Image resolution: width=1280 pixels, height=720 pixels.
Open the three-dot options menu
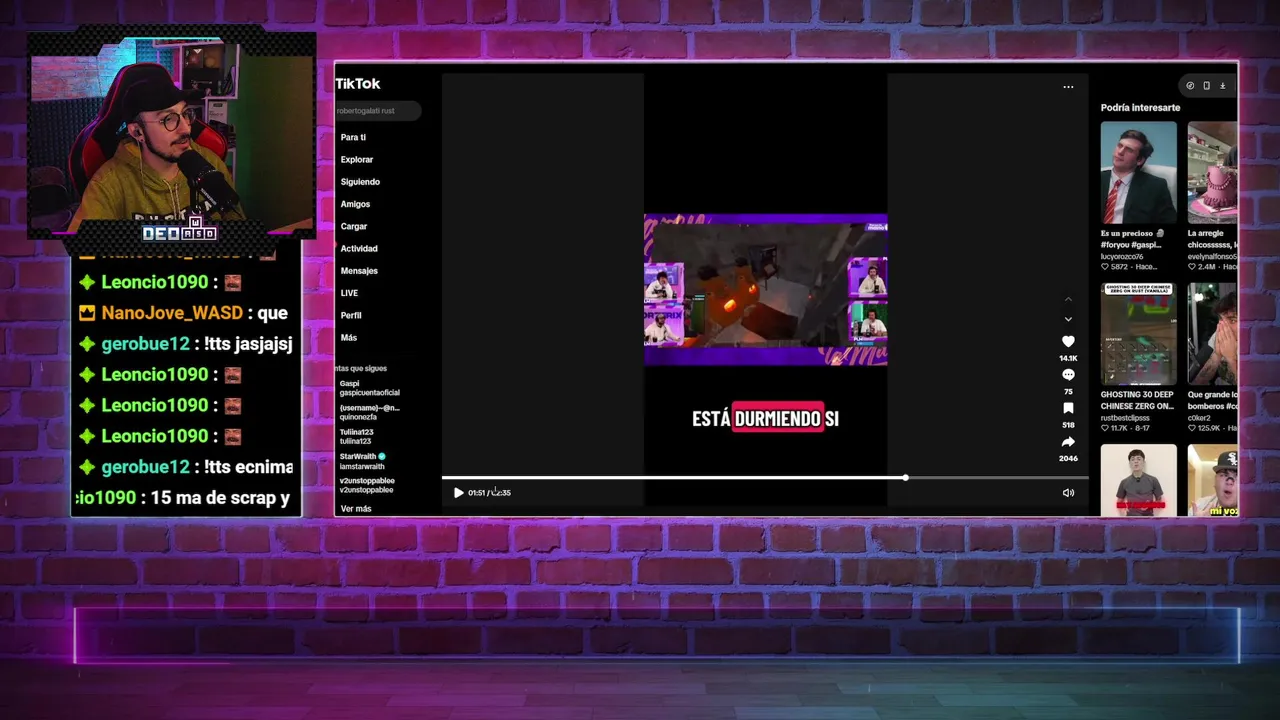tap(1068, 87)
